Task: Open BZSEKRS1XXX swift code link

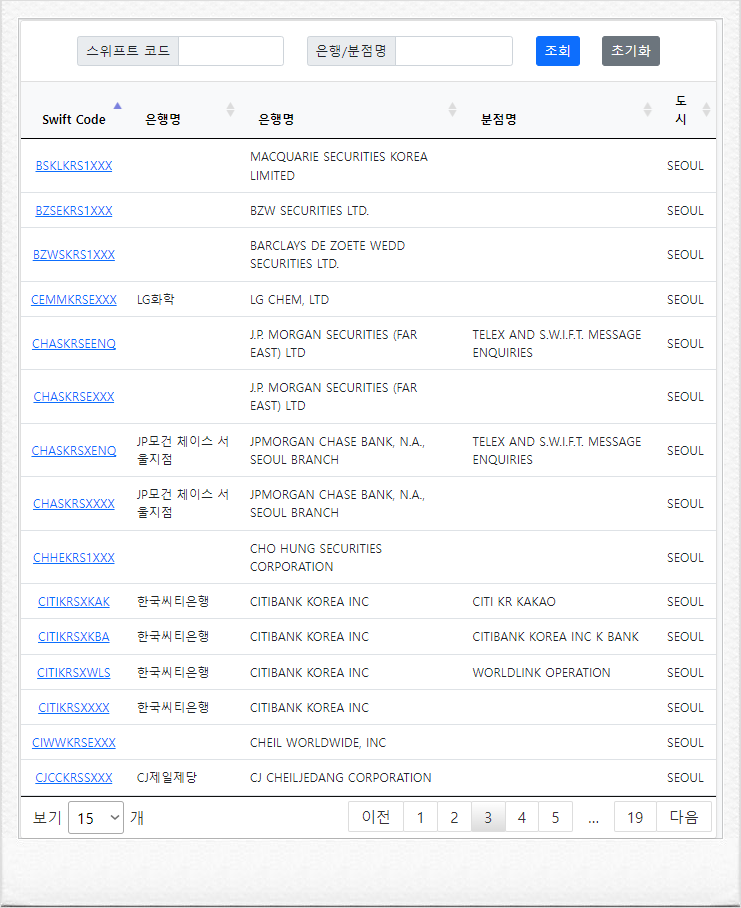Action: (74, 211)
